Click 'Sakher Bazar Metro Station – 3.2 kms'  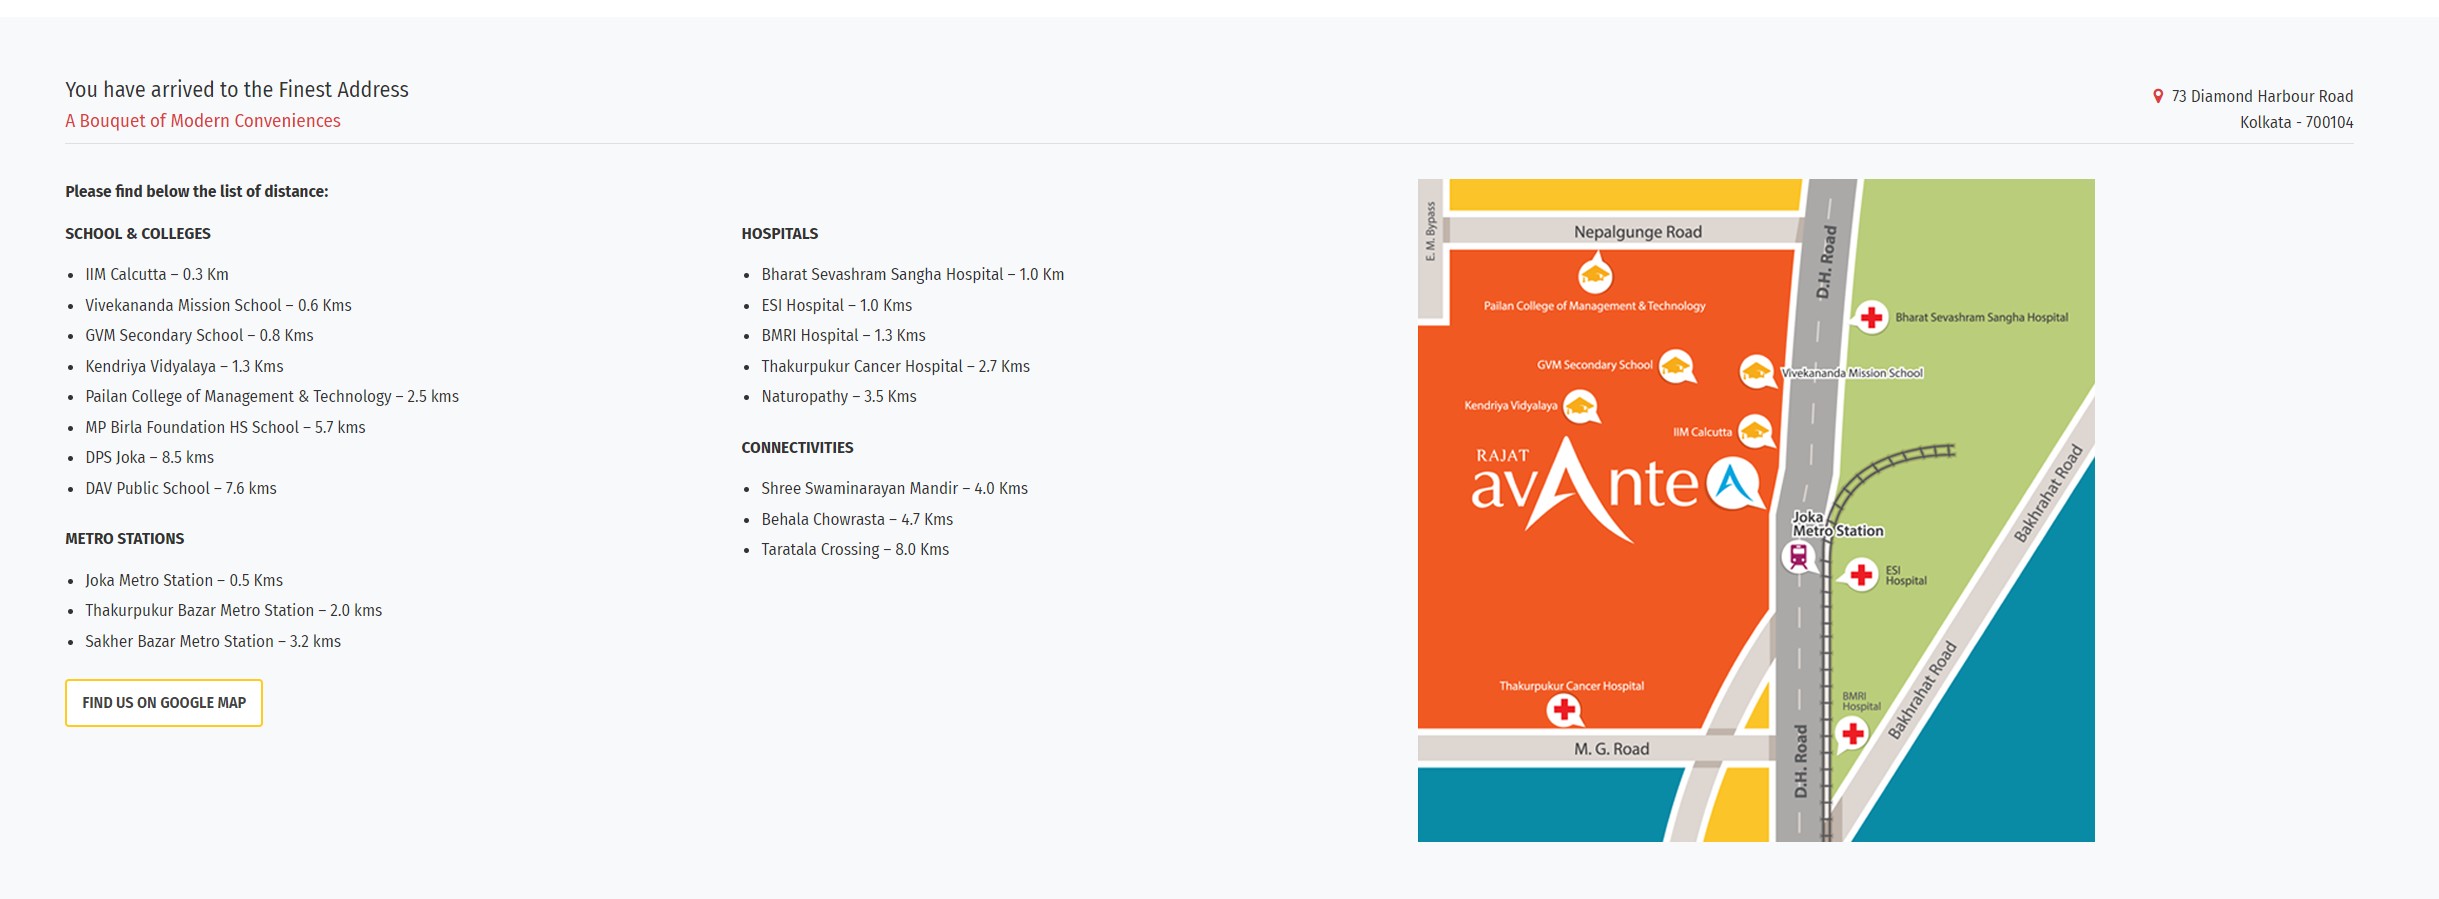[213, 641]
